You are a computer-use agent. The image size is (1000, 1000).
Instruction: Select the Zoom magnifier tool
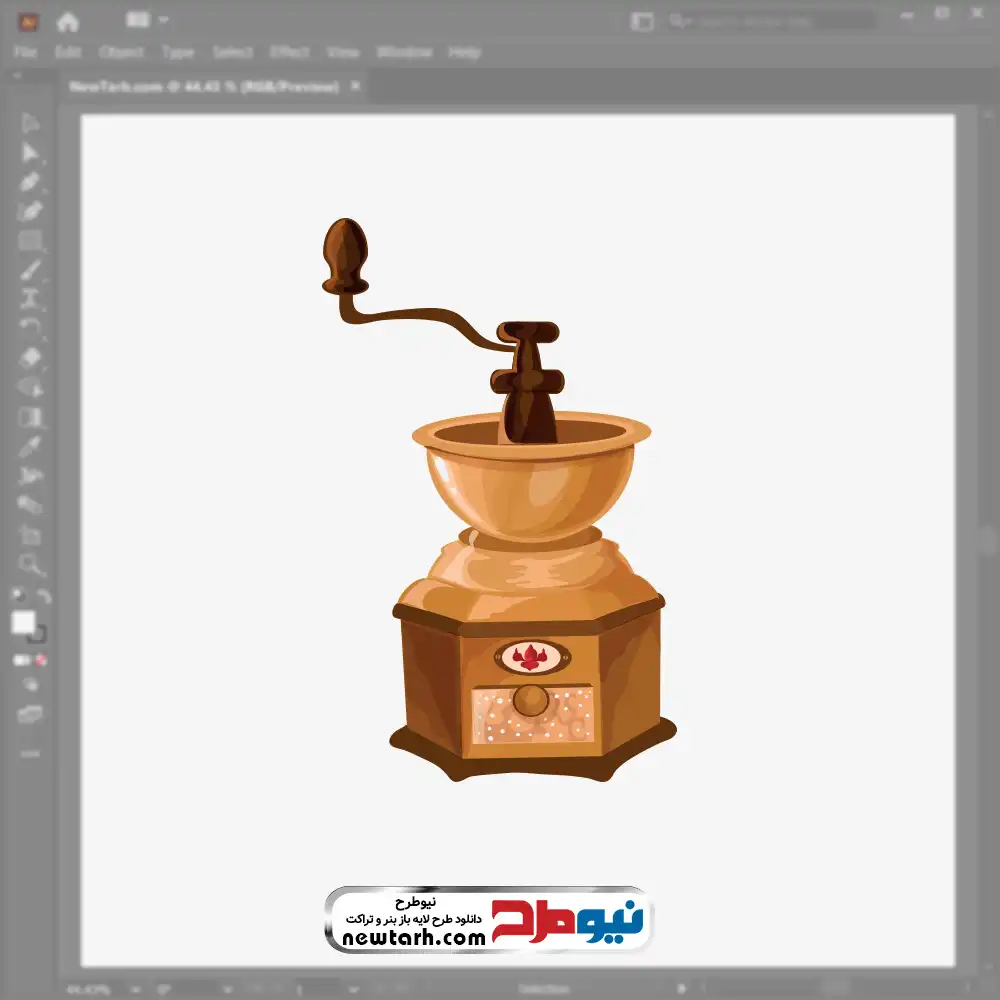tap(30, 565)
